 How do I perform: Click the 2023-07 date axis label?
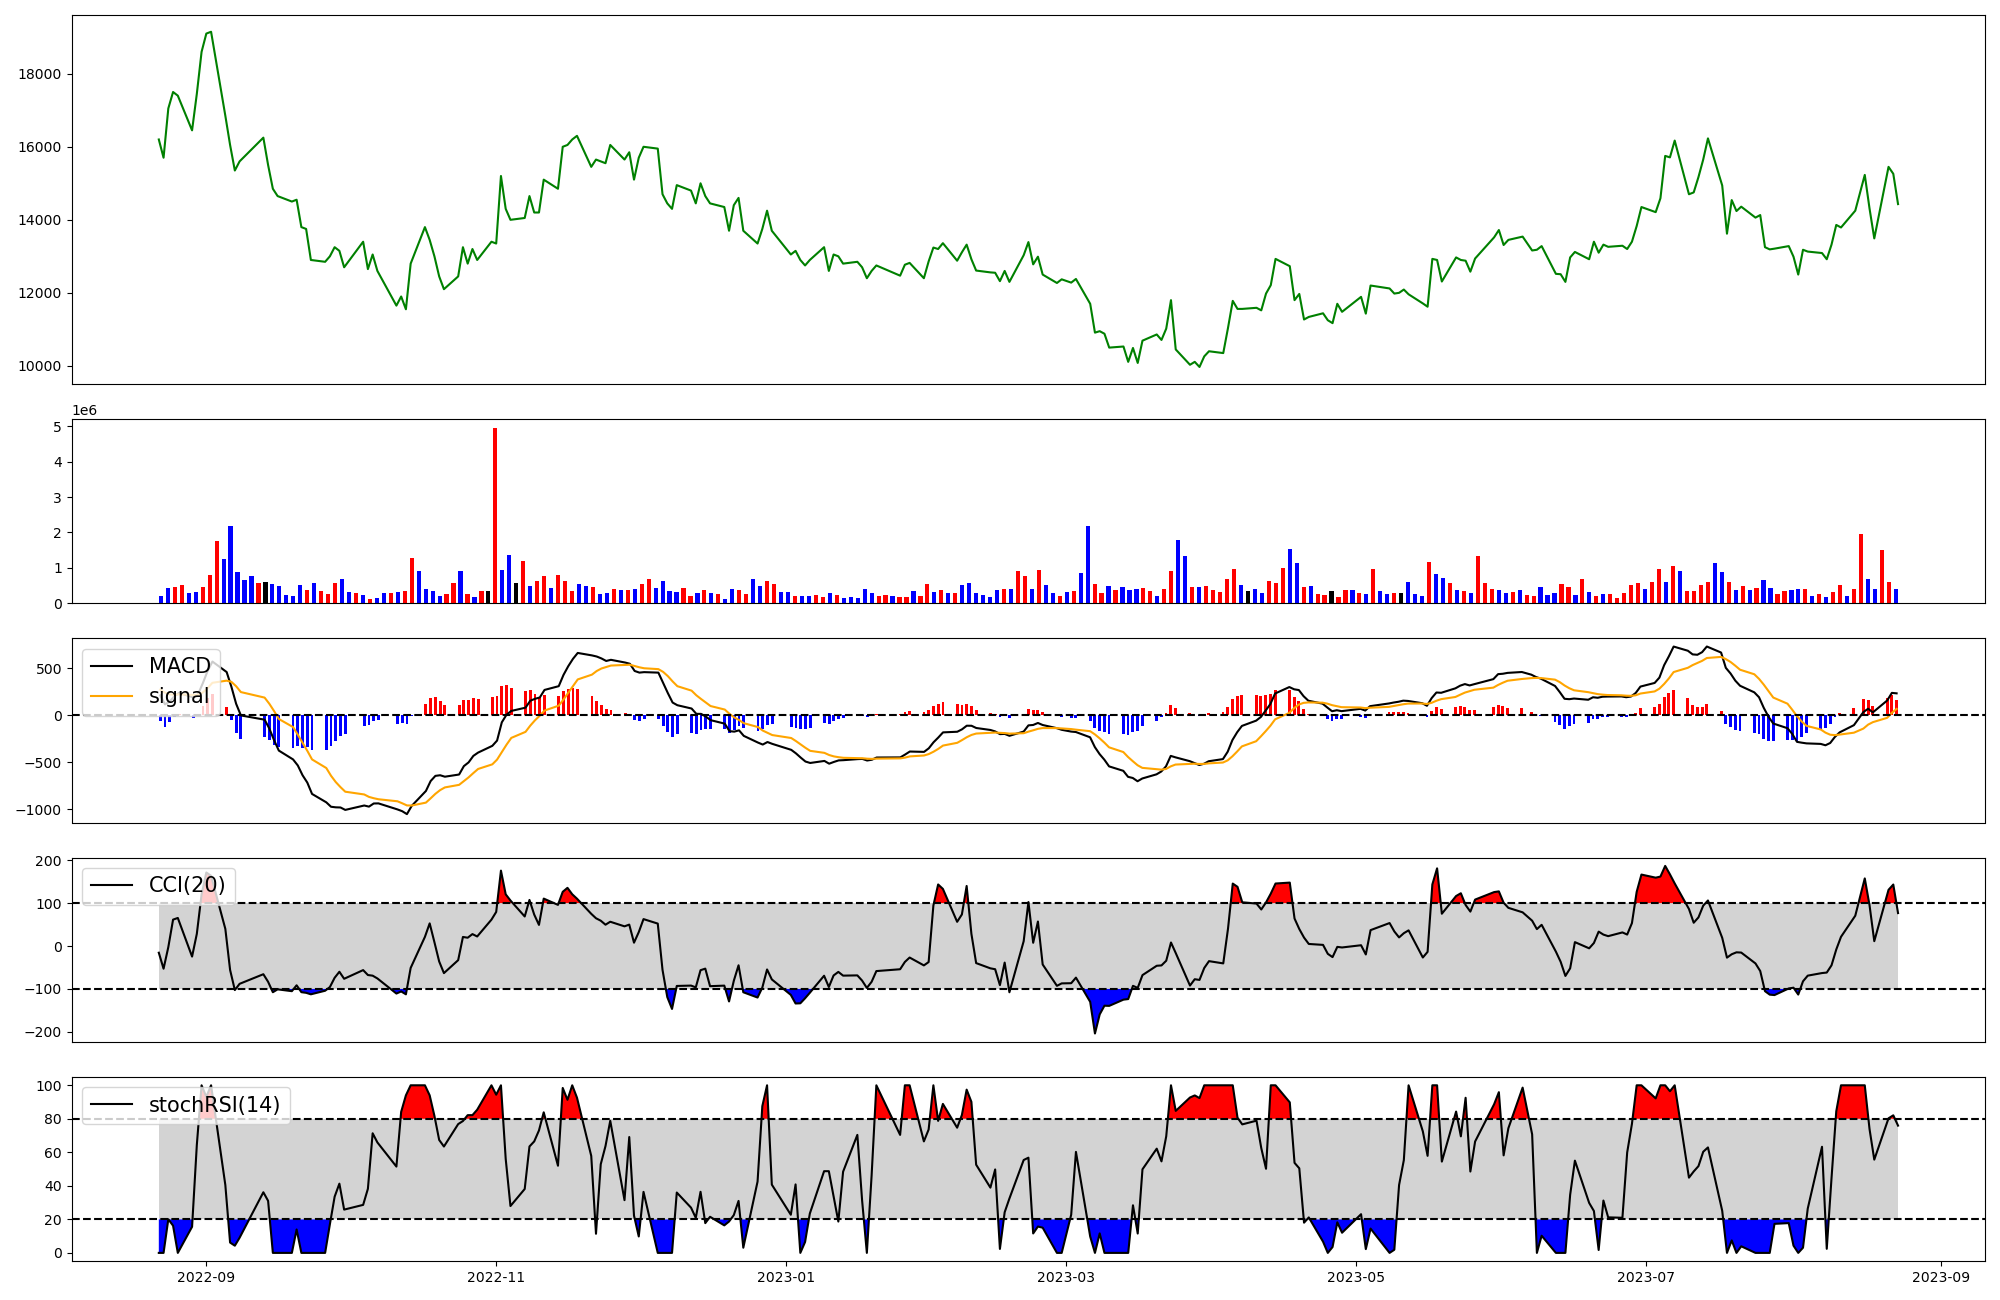[1646, 1277]
